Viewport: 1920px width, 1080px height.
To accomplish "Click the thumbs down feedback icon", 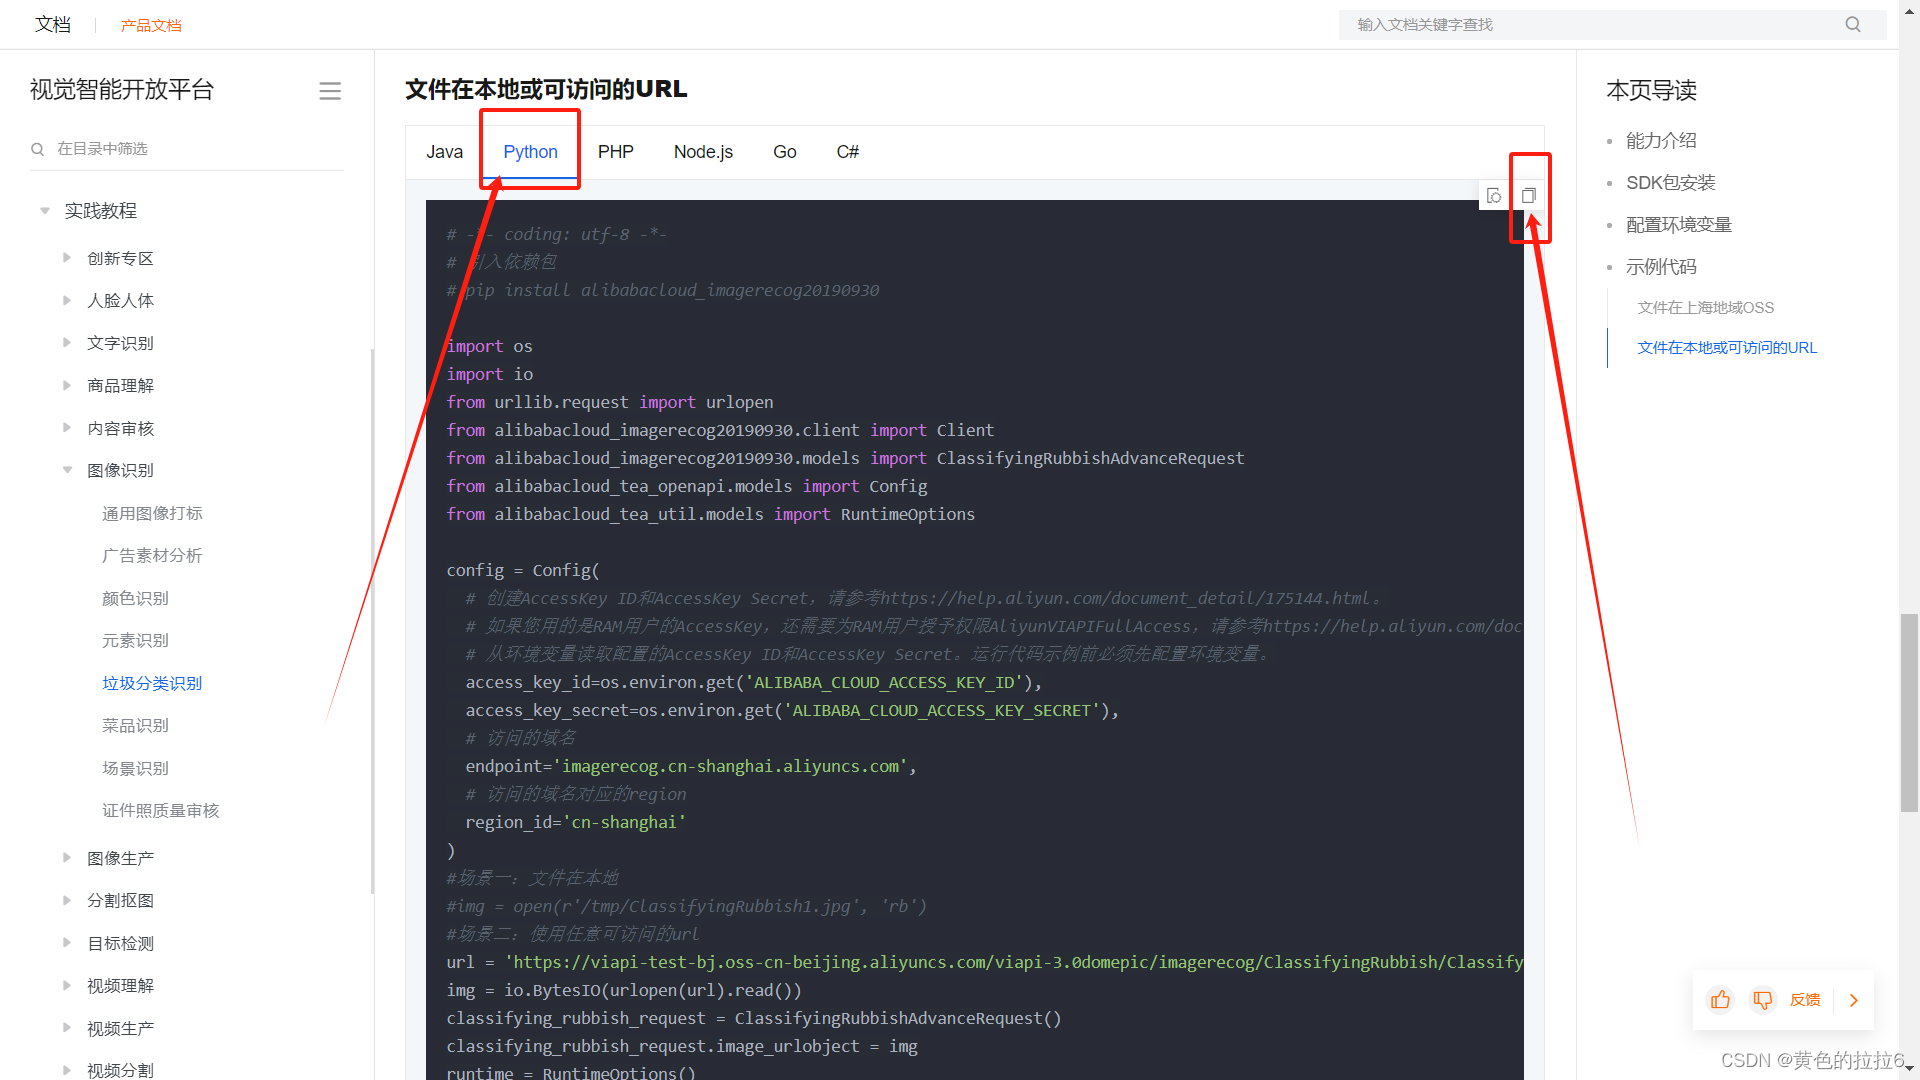I will pyautogui.click(x=1762, y=1000).
